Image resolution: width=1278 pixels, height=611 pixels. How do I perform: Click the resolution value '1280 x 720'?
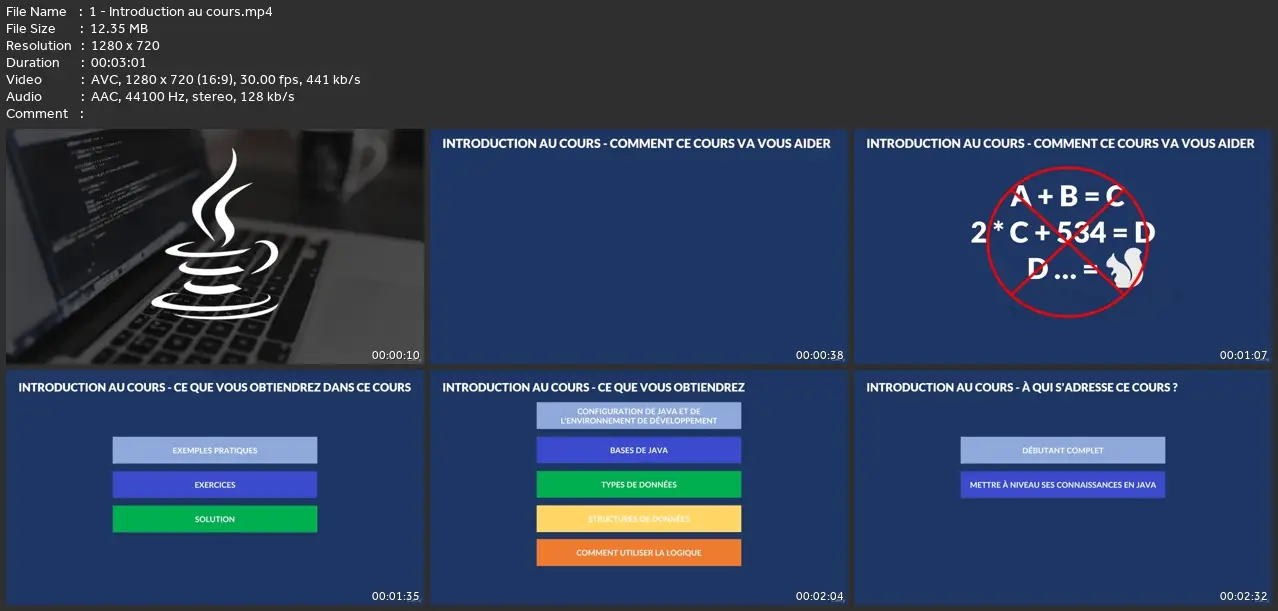125,46
